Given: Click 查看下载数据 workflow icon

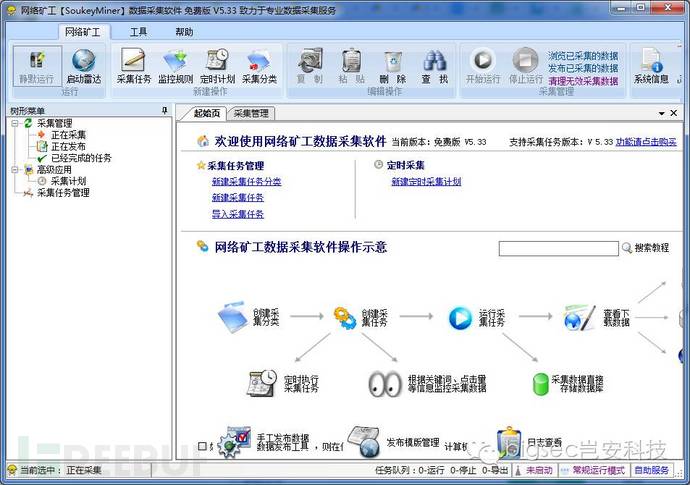Looking at the screenshot, I should point(580,317).
